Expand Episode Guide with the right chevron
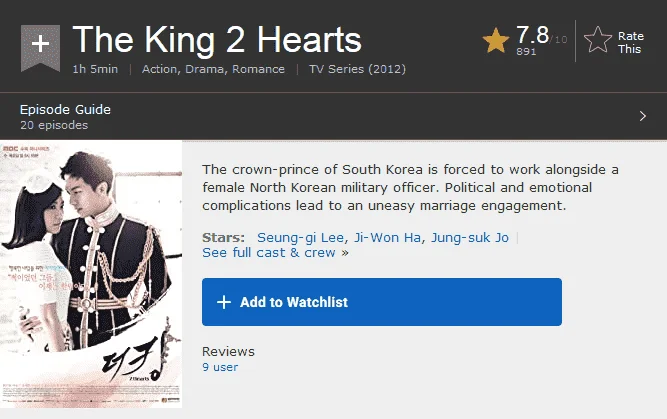Screen dimensions: 667x419 pos(643,116)
